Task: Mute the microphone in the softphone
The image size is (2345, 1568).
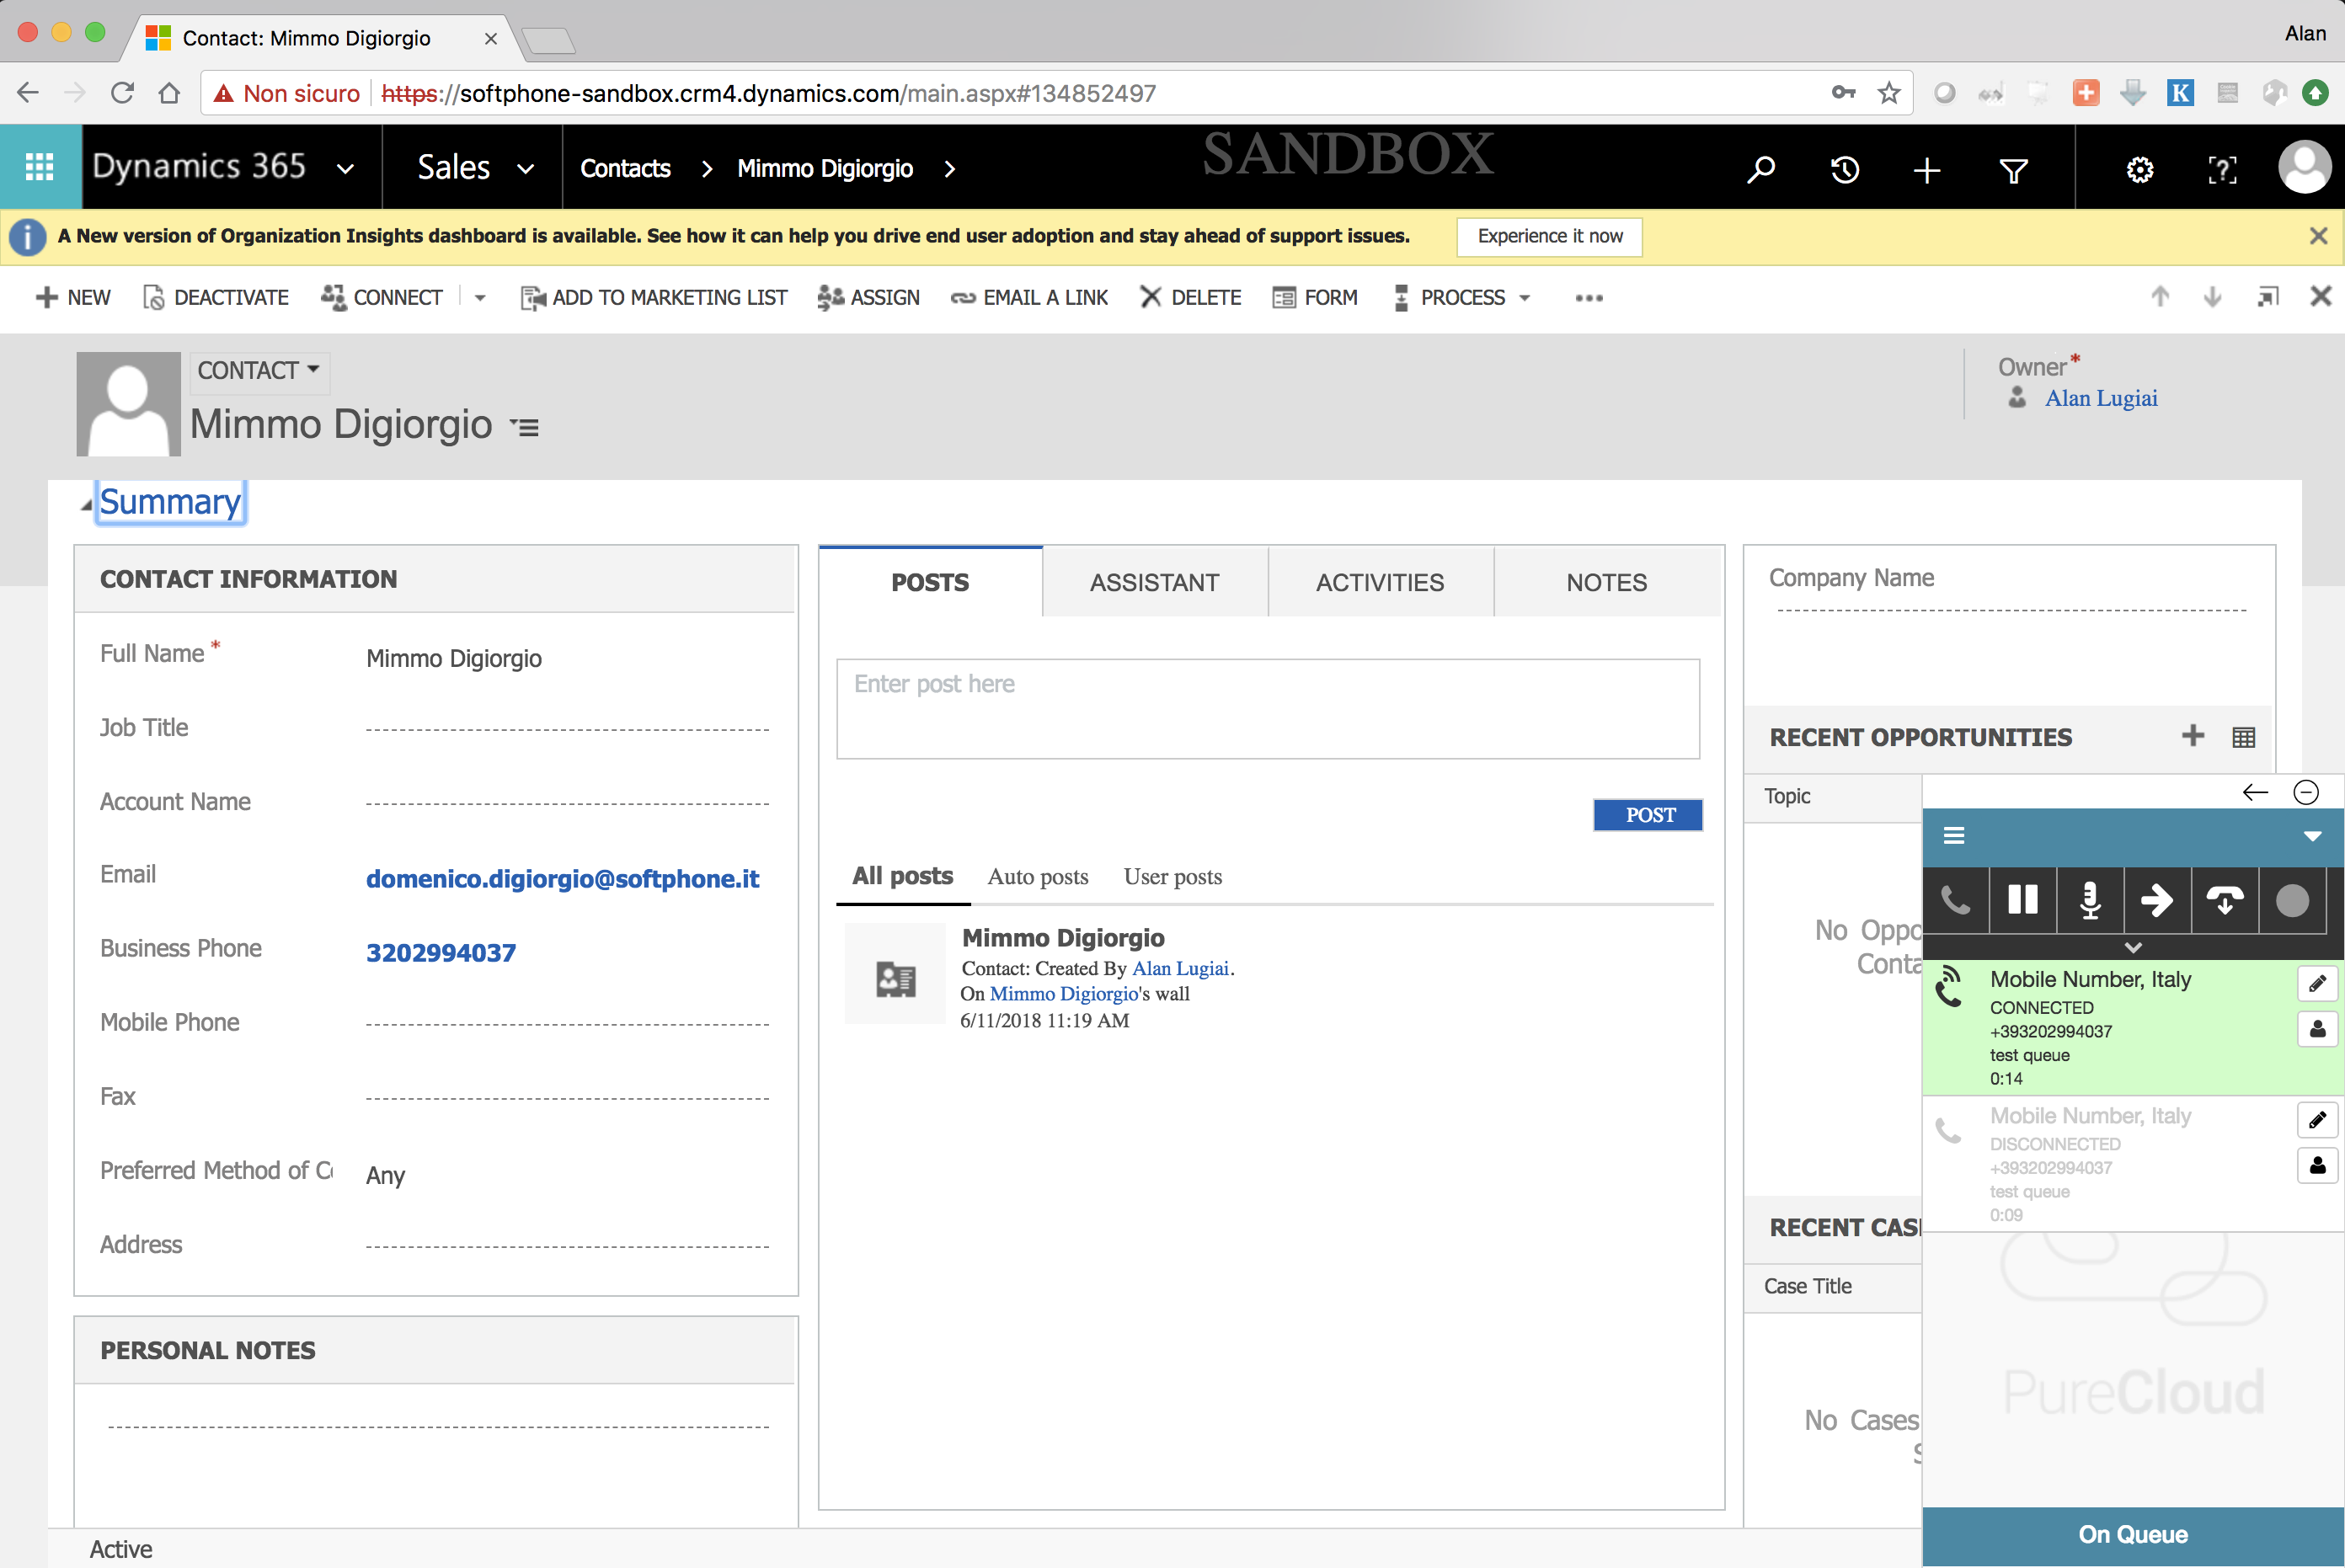Action: pos(2089,900)
